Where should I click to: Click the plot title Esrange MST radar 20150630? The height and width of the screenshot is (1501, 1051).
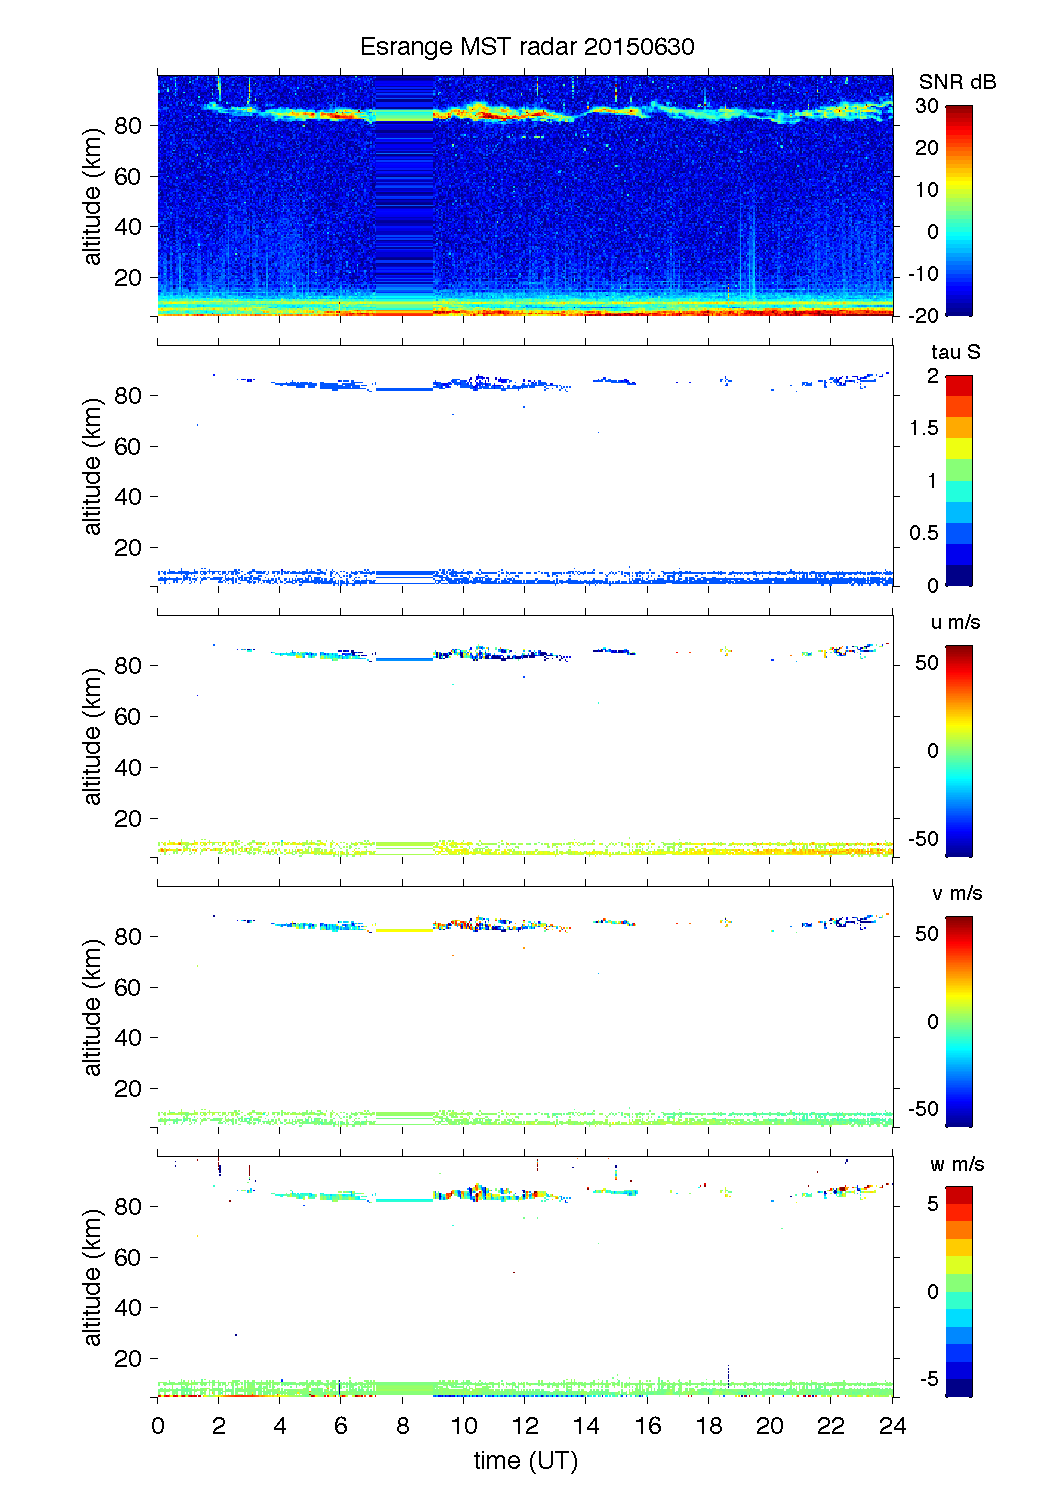coord(526,47)
